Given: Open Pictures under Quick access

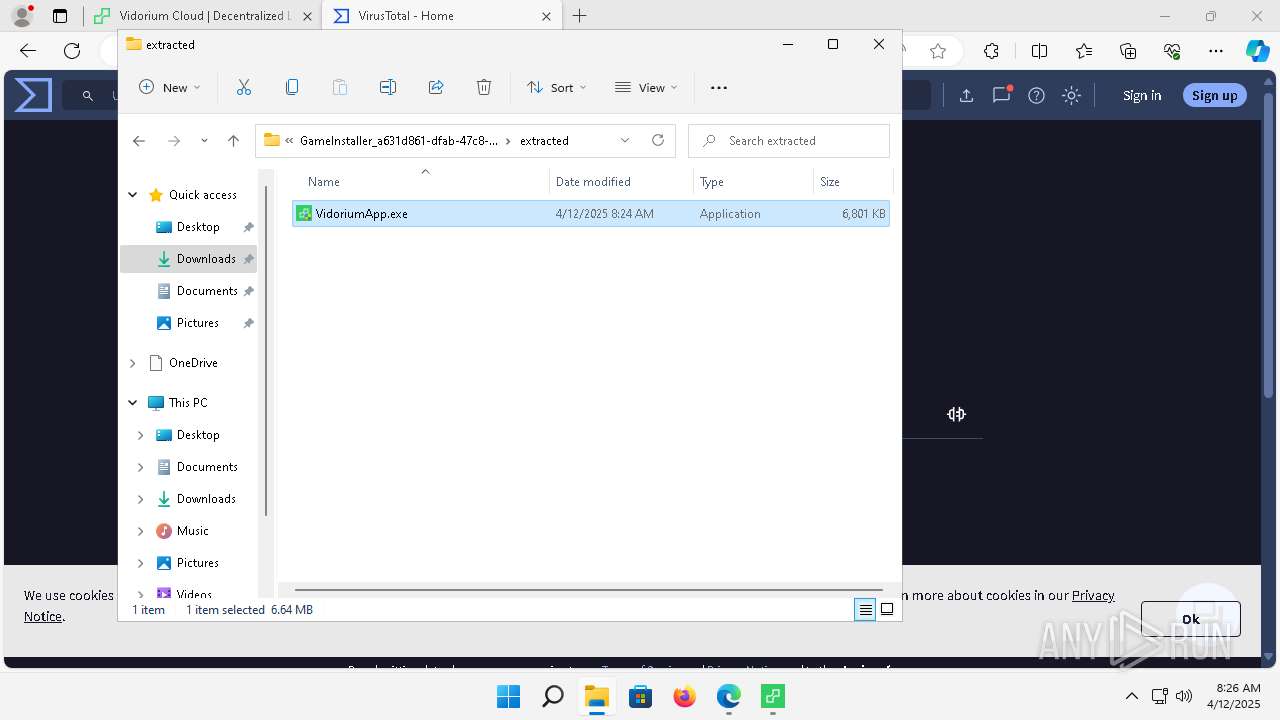Looking at the screenshot, I should [198, 323].
